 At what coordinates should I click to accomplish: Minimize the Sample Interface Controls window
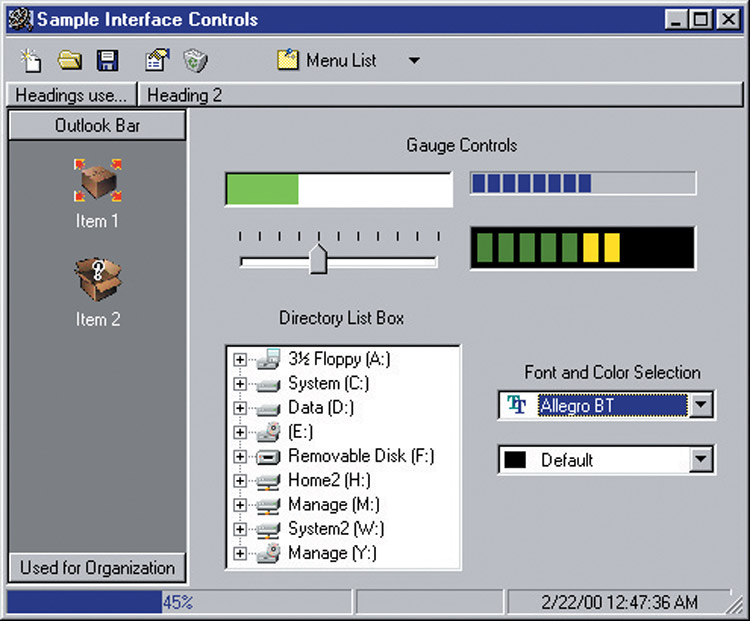pyautogui.click(x=676, y=20)
